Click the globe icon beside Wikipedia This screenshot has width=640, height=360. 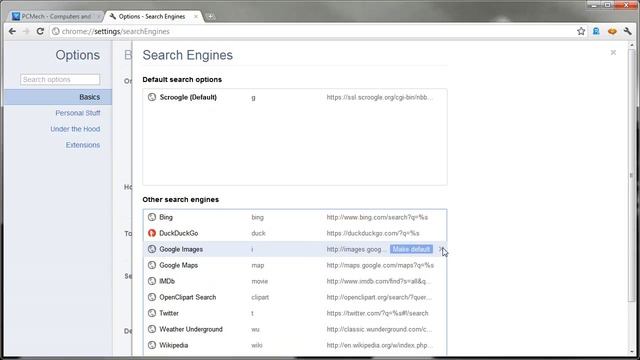[x=152, y=345]
